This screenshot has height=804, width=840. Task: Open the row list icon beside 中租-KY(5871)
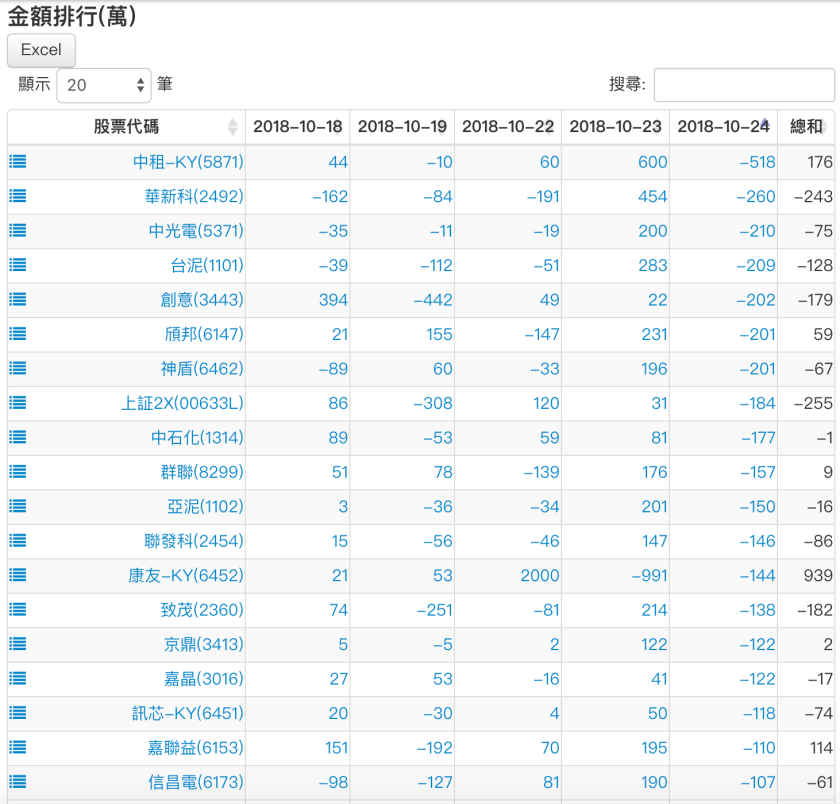pos(17,162)
